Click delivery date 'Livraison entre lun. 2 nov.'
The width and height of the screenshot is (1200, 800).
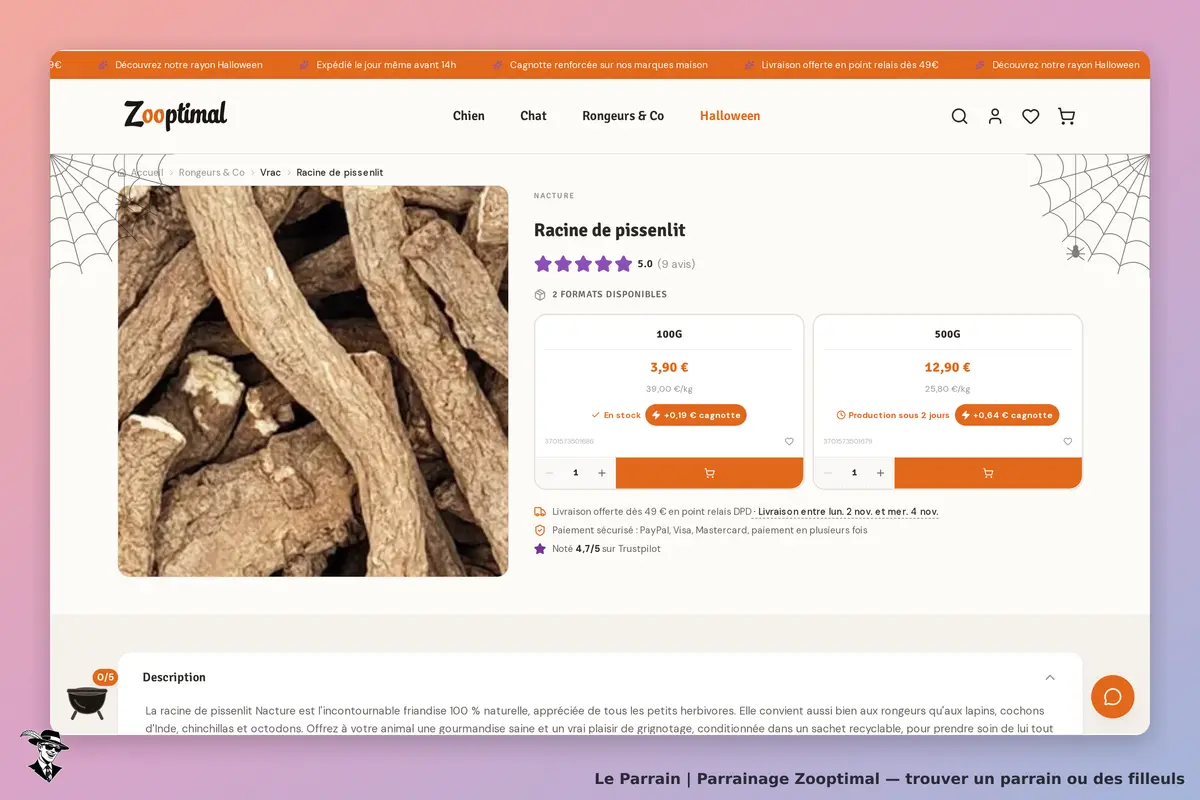[848, 512]
